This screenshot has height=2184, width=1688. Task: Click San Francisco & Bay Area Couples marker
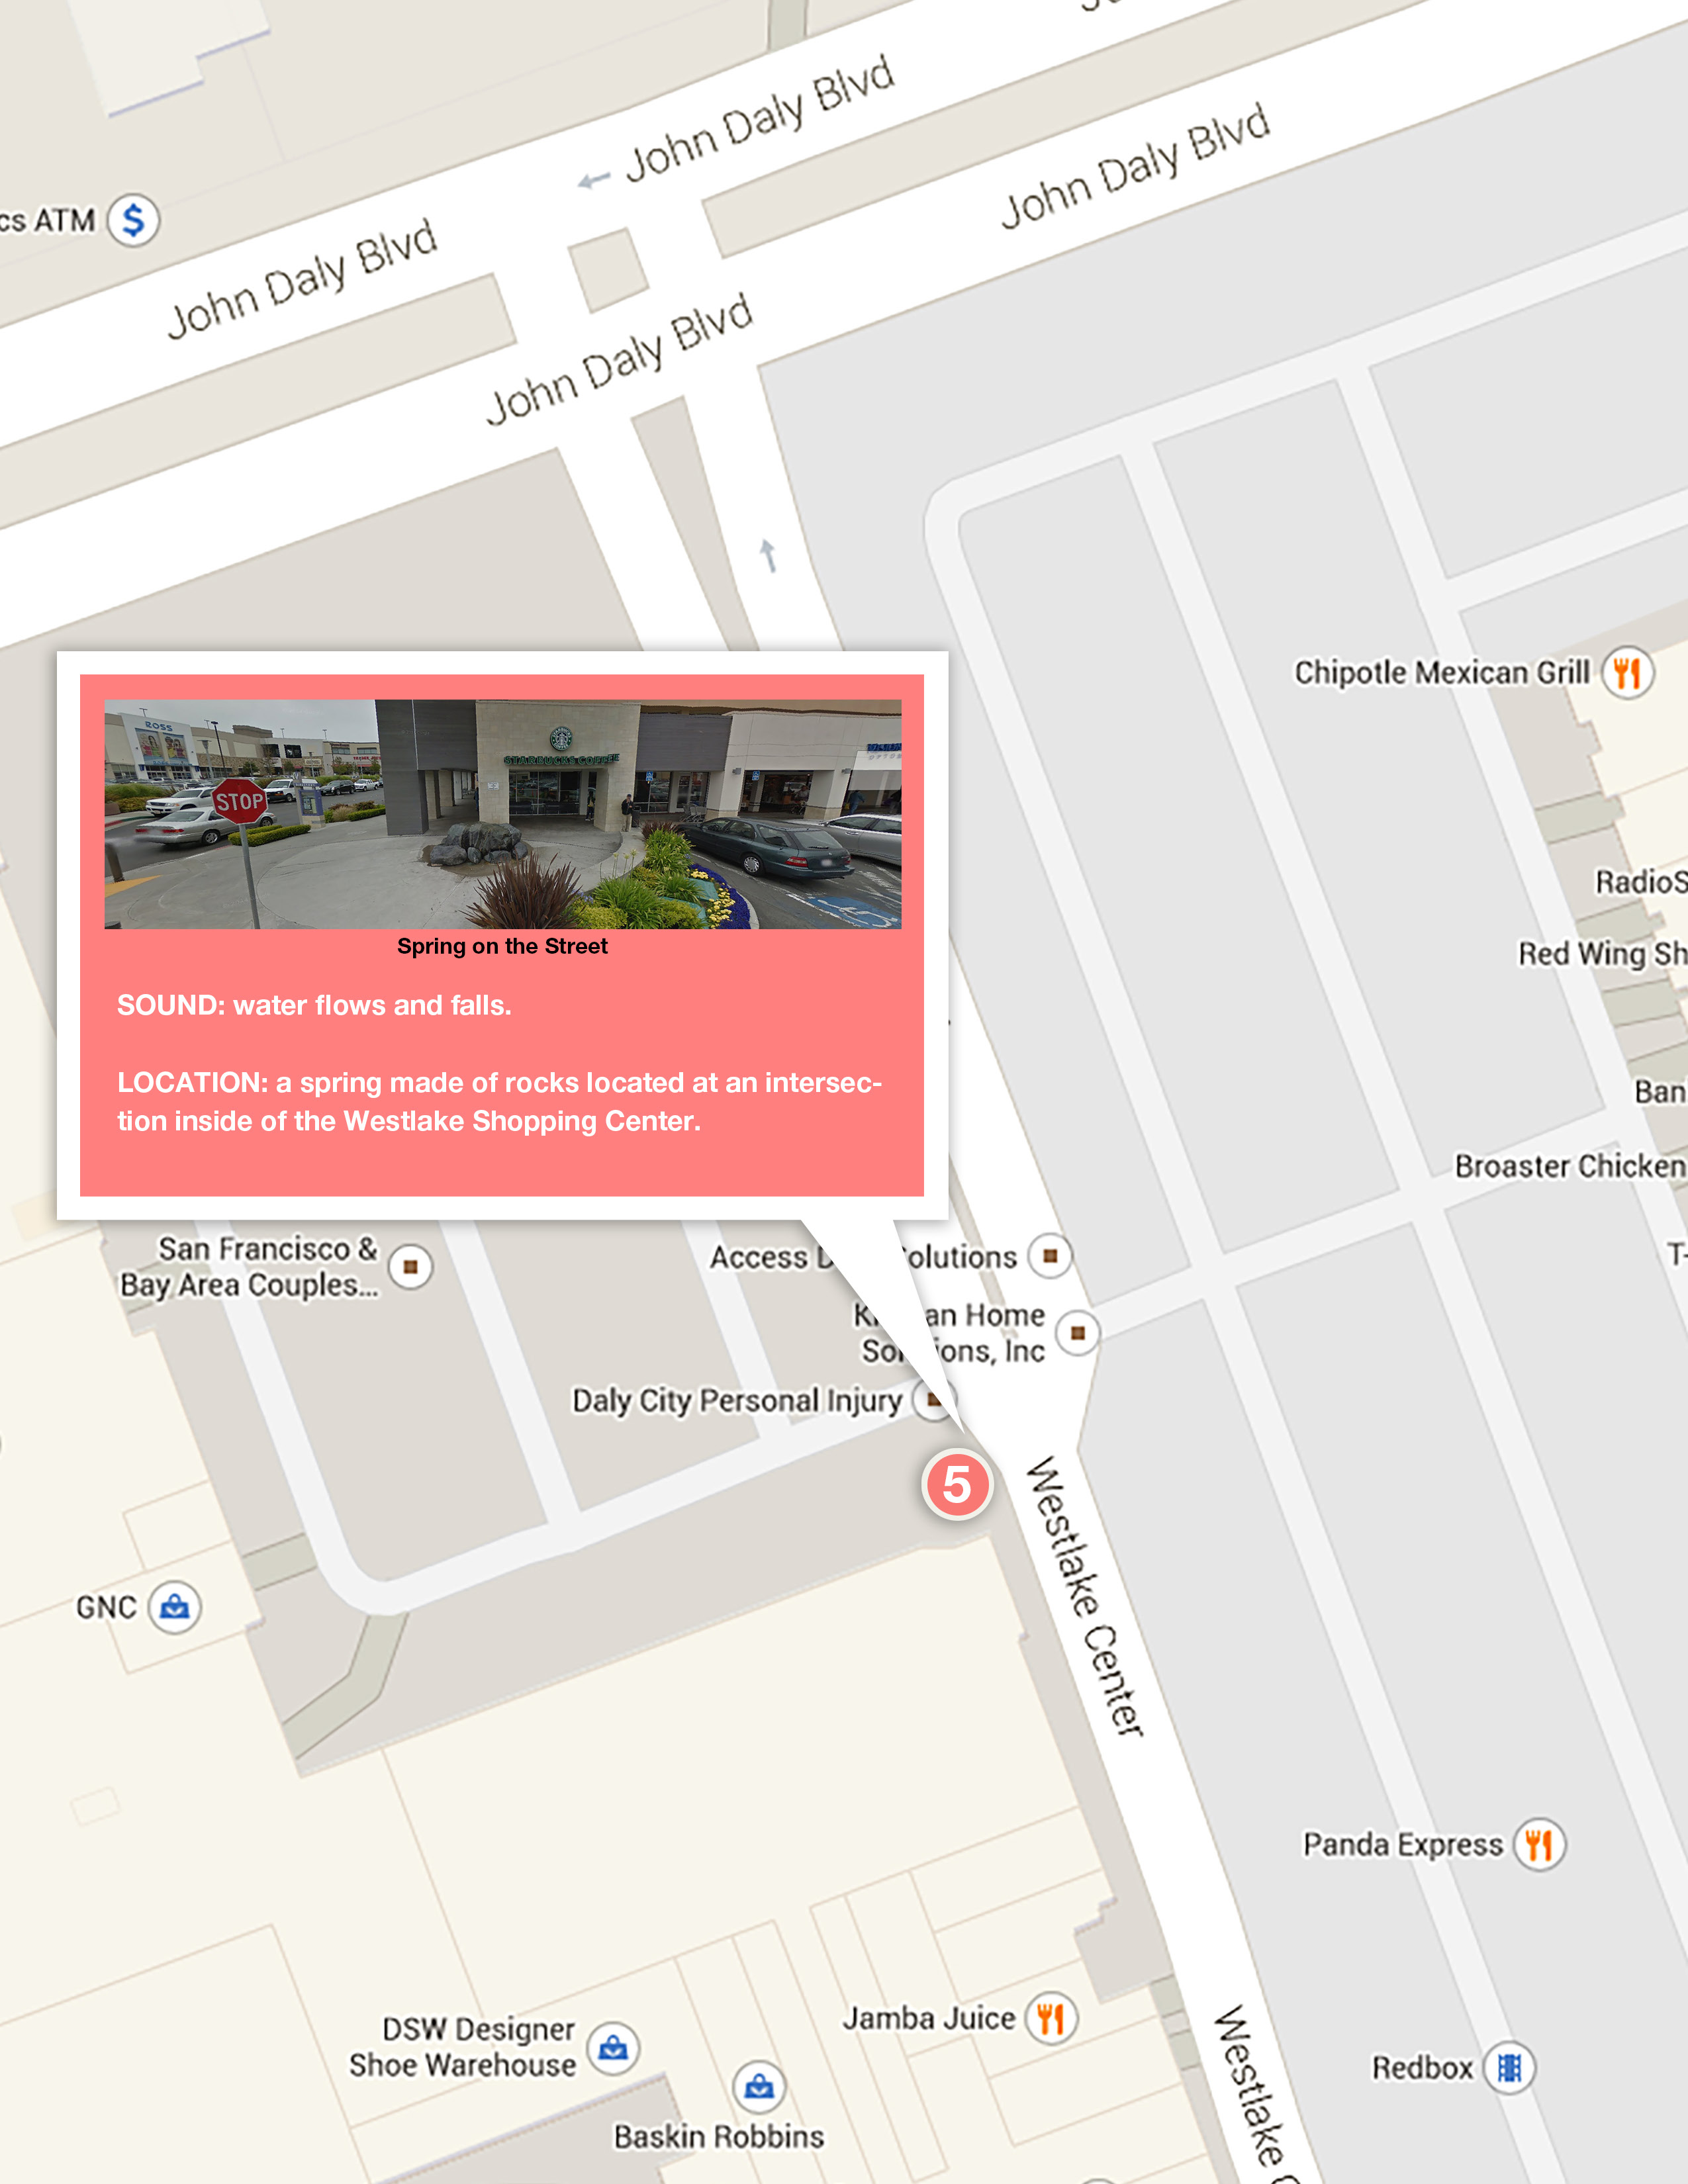click(x=410, y=1266)
